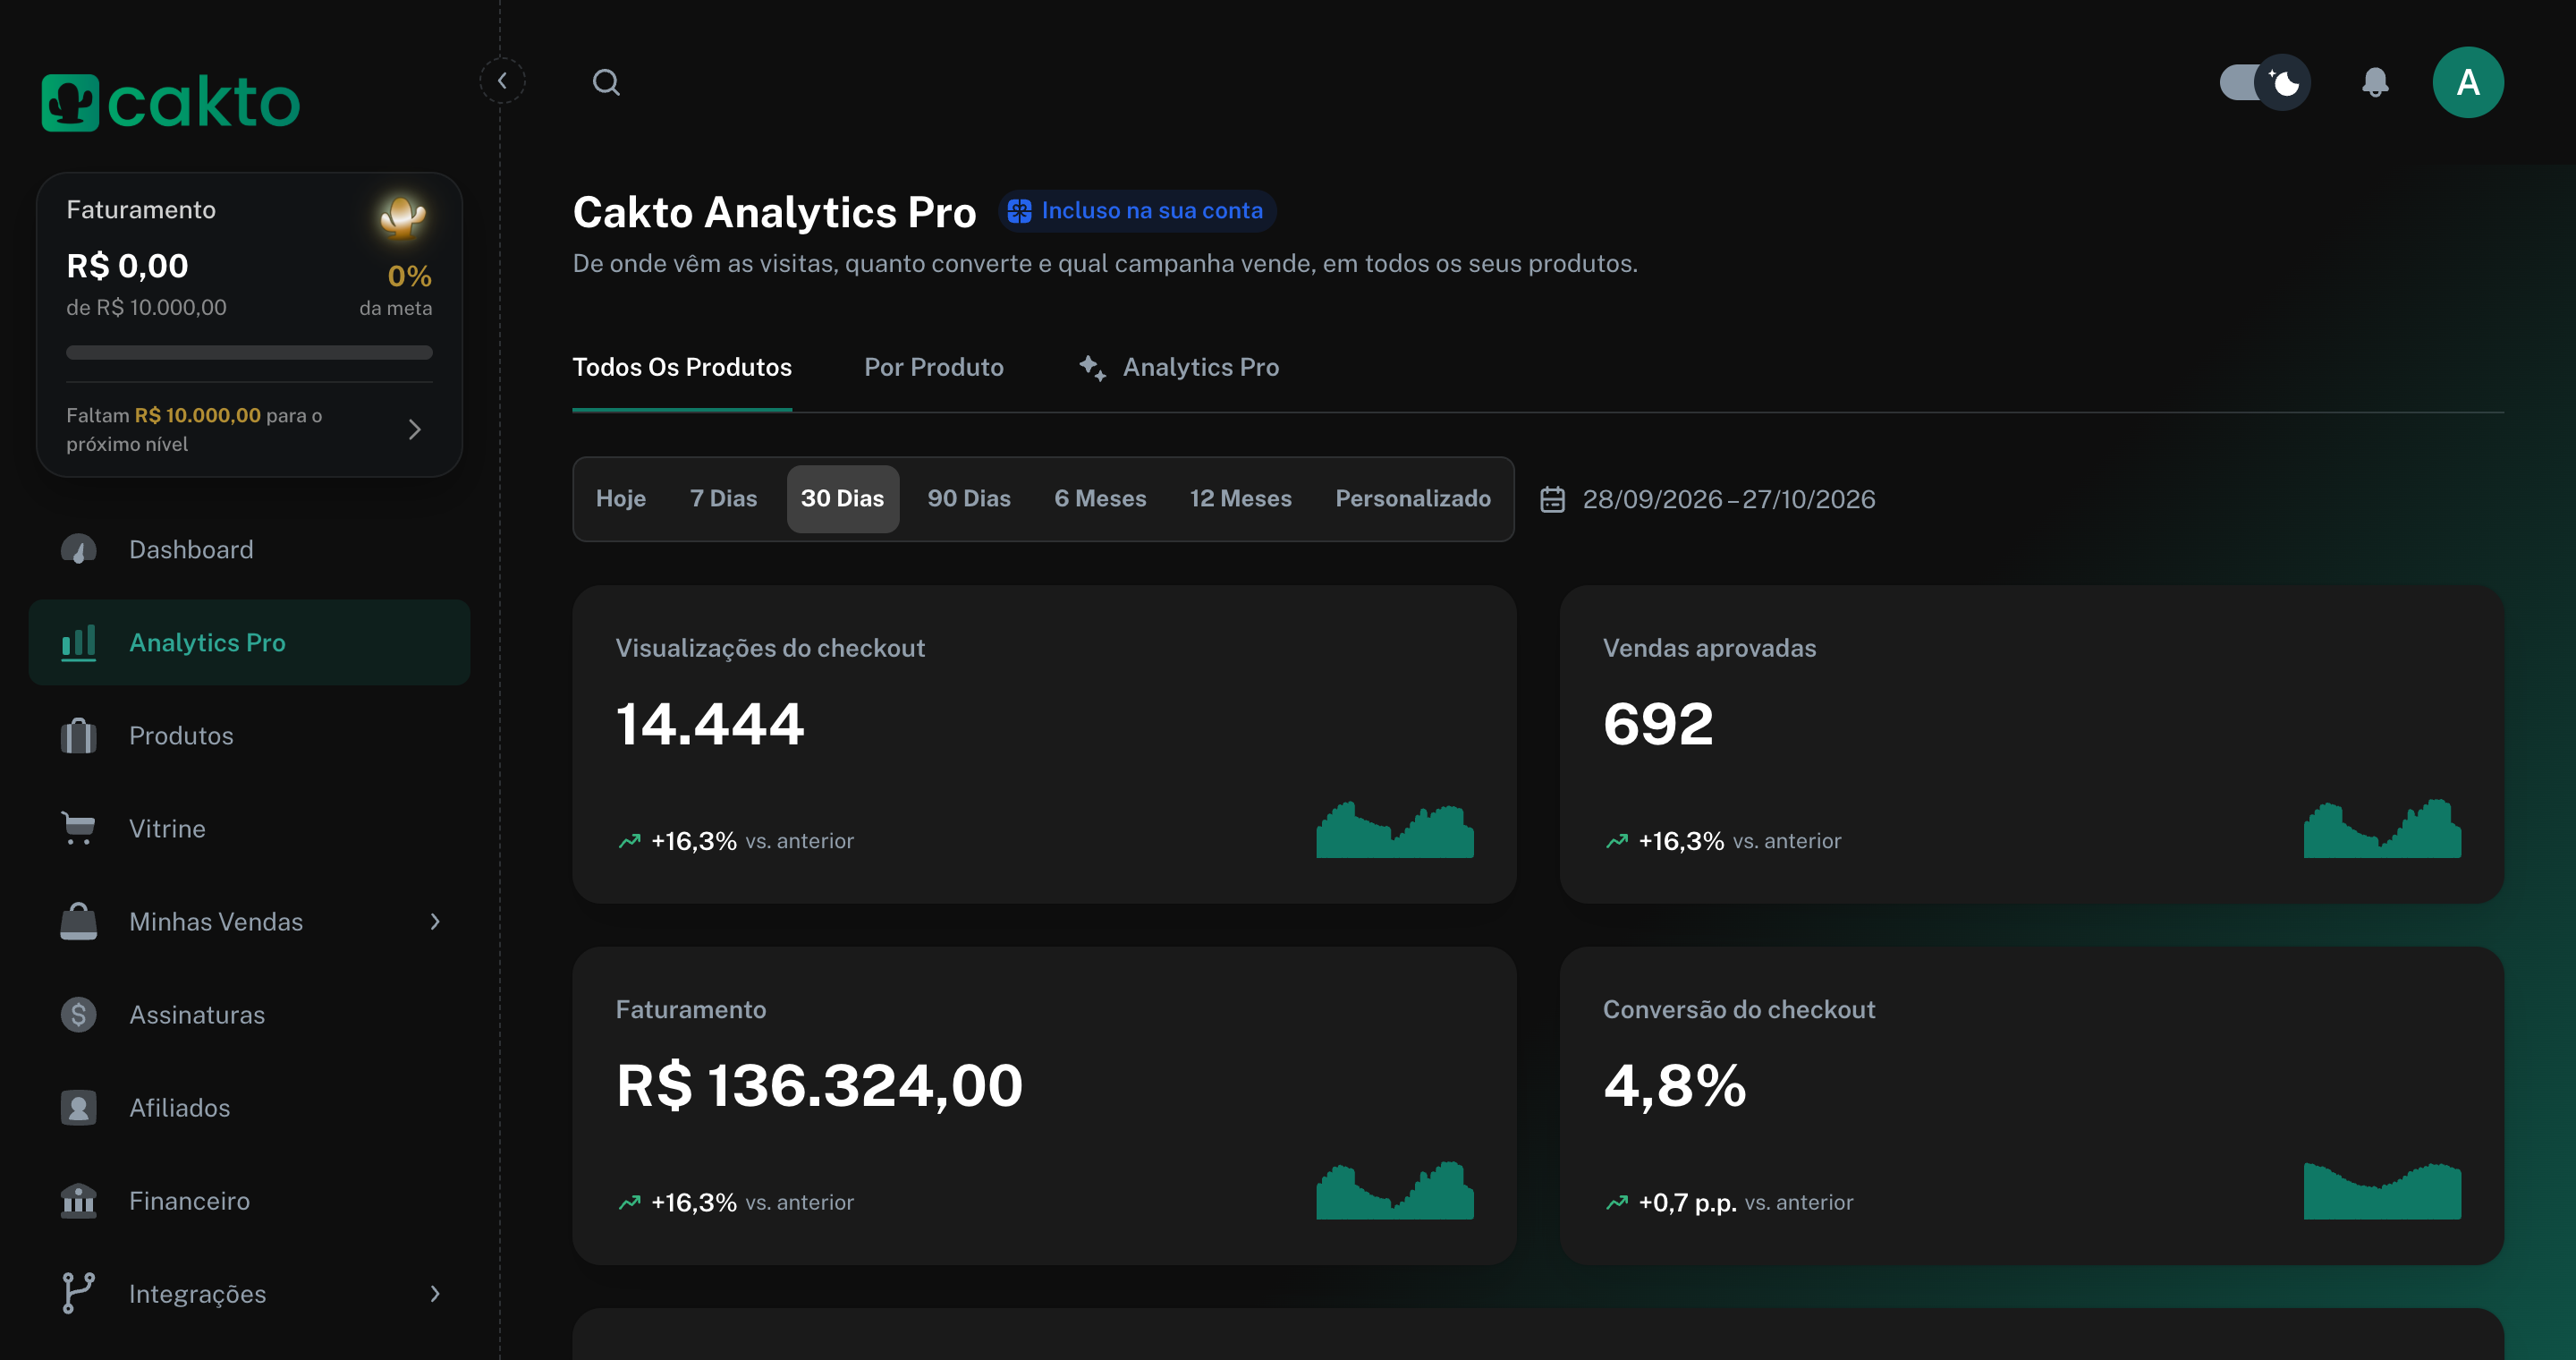Select the Hoje period
Image resolution: width=2576 pixels, height=1360 pixels.
[x=621, y=499]
